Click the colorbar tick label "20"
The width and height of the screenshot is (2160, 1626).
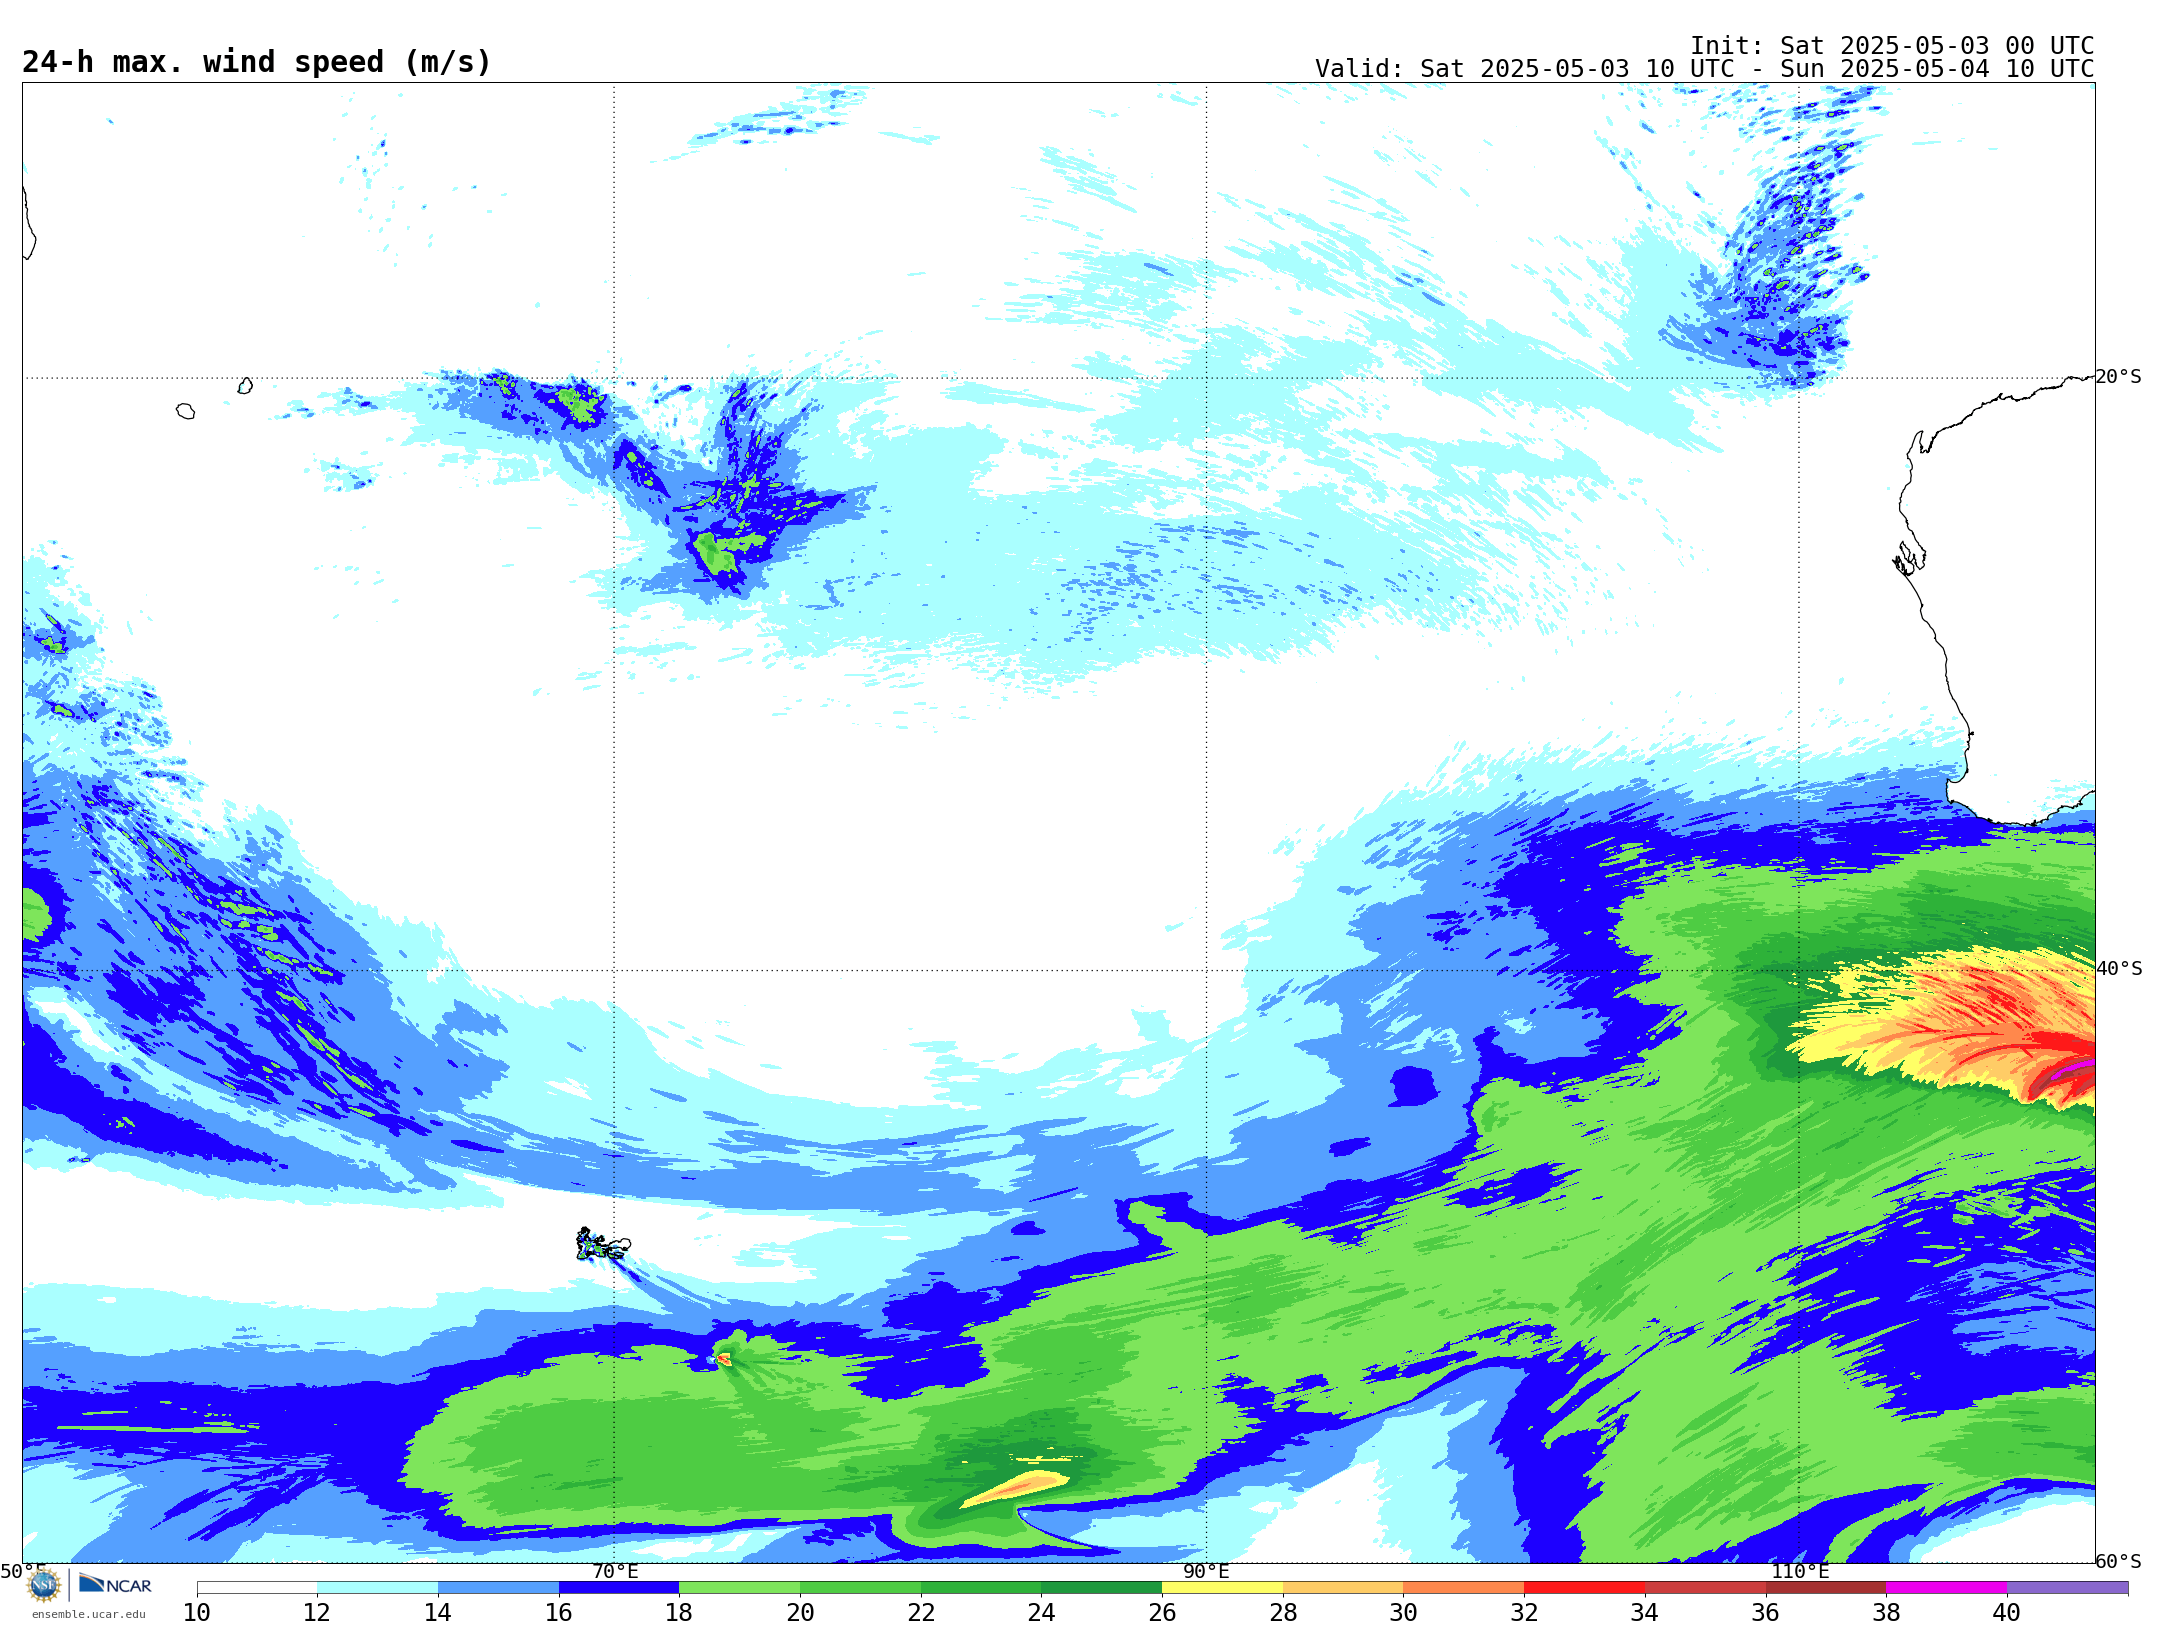[800, 1612]
